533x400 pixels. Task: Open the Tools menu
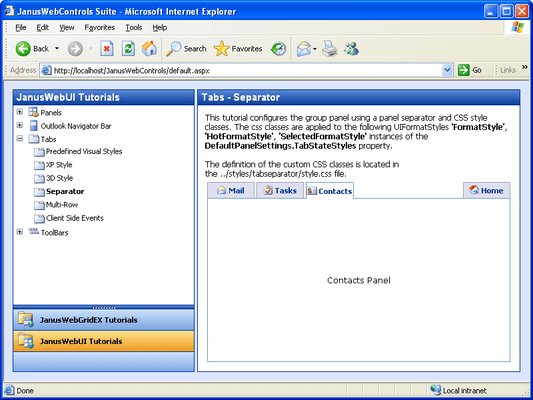pyautogui.click(x=134, y=28)
